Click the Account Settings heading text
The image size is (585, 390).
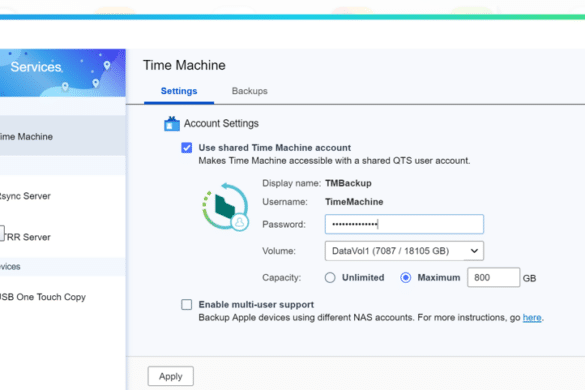pos(221,124)
